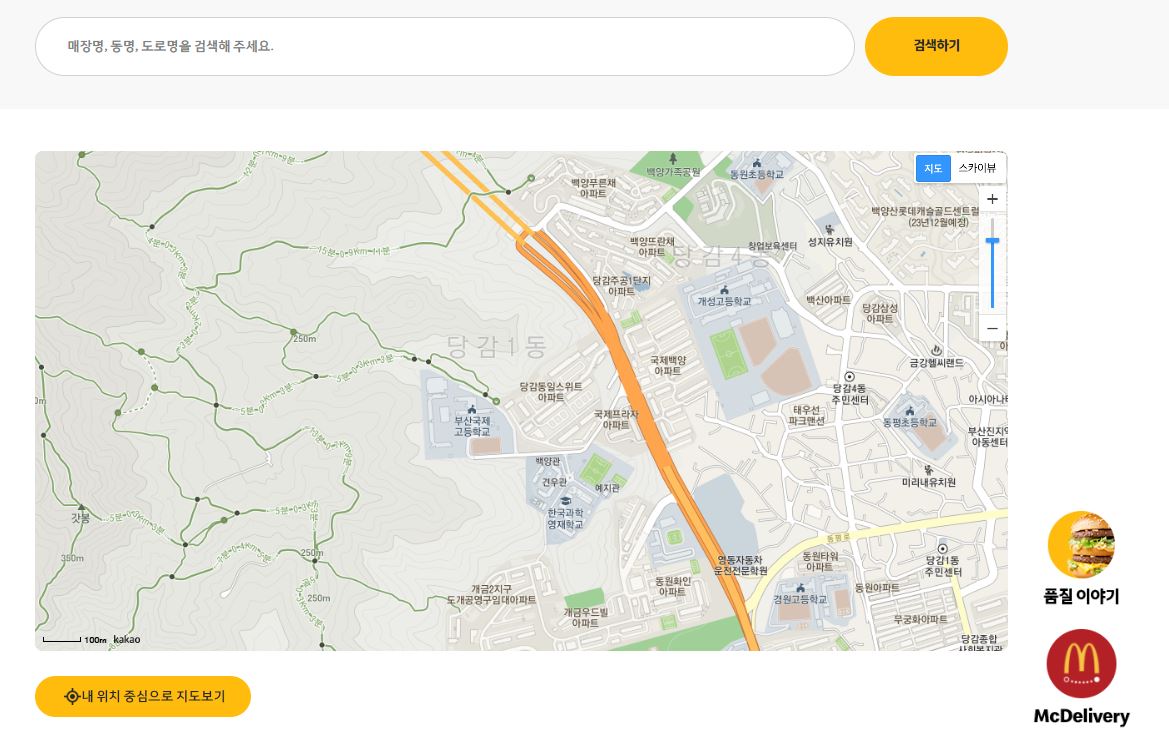Click 백양가족공원 park tree icon
The image size is (1169, 744).
point(672,159)
